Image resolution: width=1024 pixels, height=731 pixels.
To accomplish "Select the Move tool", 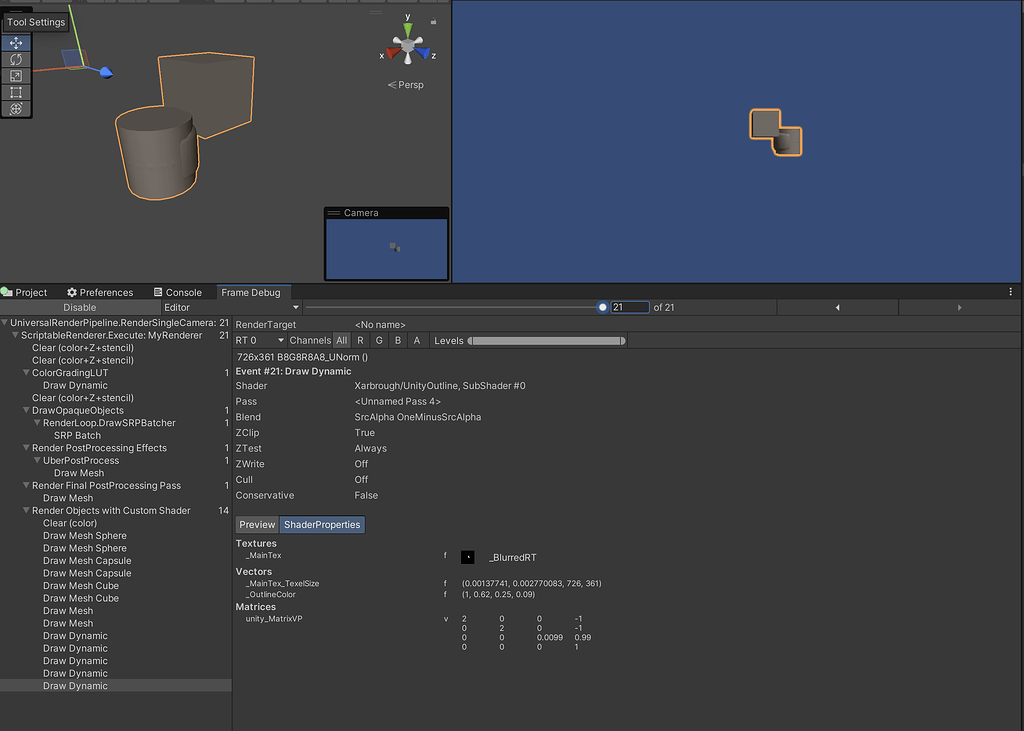I will click(x=14, y=43).
